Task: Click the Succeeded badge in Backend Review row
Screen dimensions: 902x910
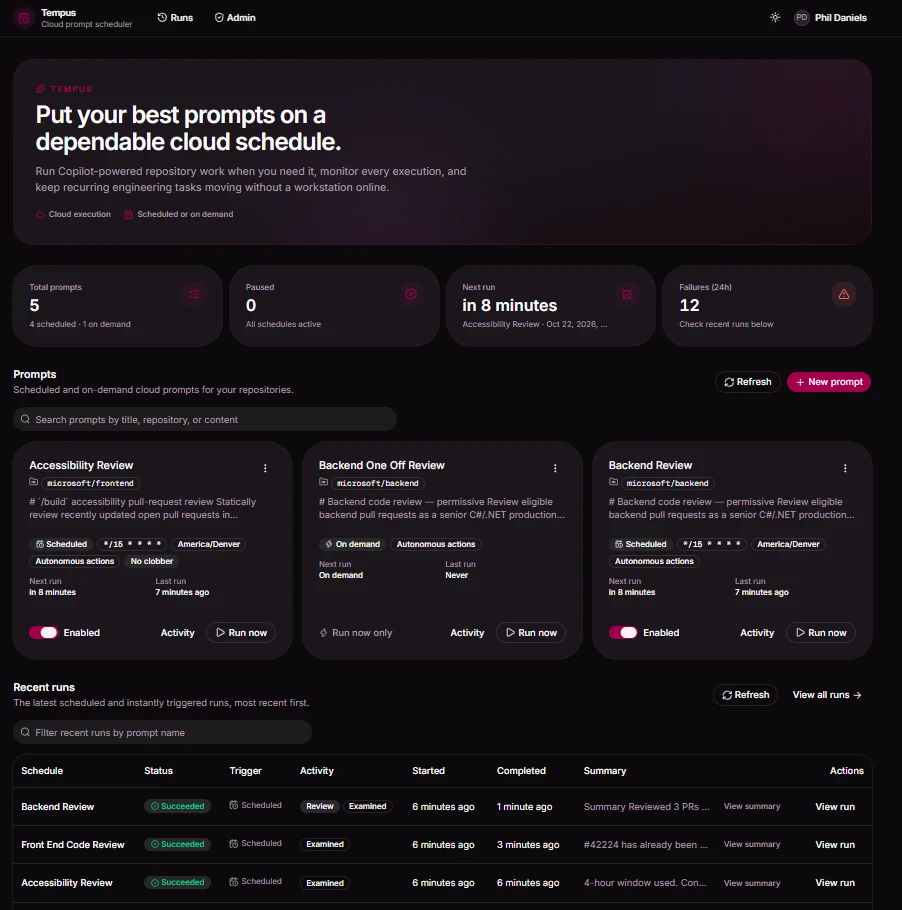Action: (178, 806)
